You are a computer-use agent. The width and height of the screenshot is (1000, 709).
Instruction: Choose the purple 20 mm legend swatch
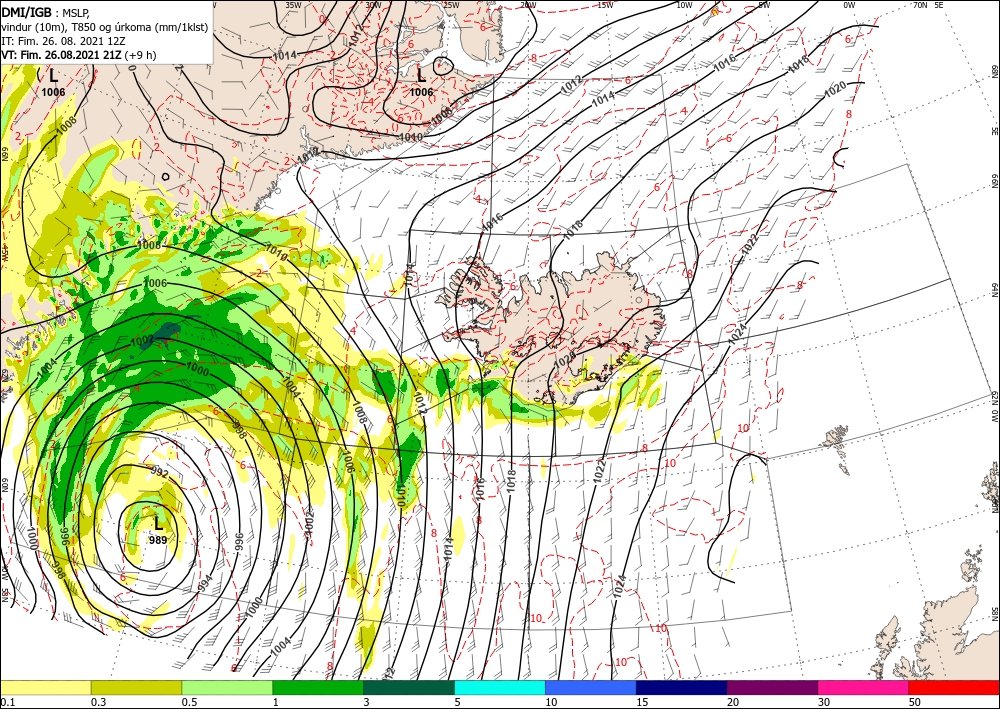(772, 687)
